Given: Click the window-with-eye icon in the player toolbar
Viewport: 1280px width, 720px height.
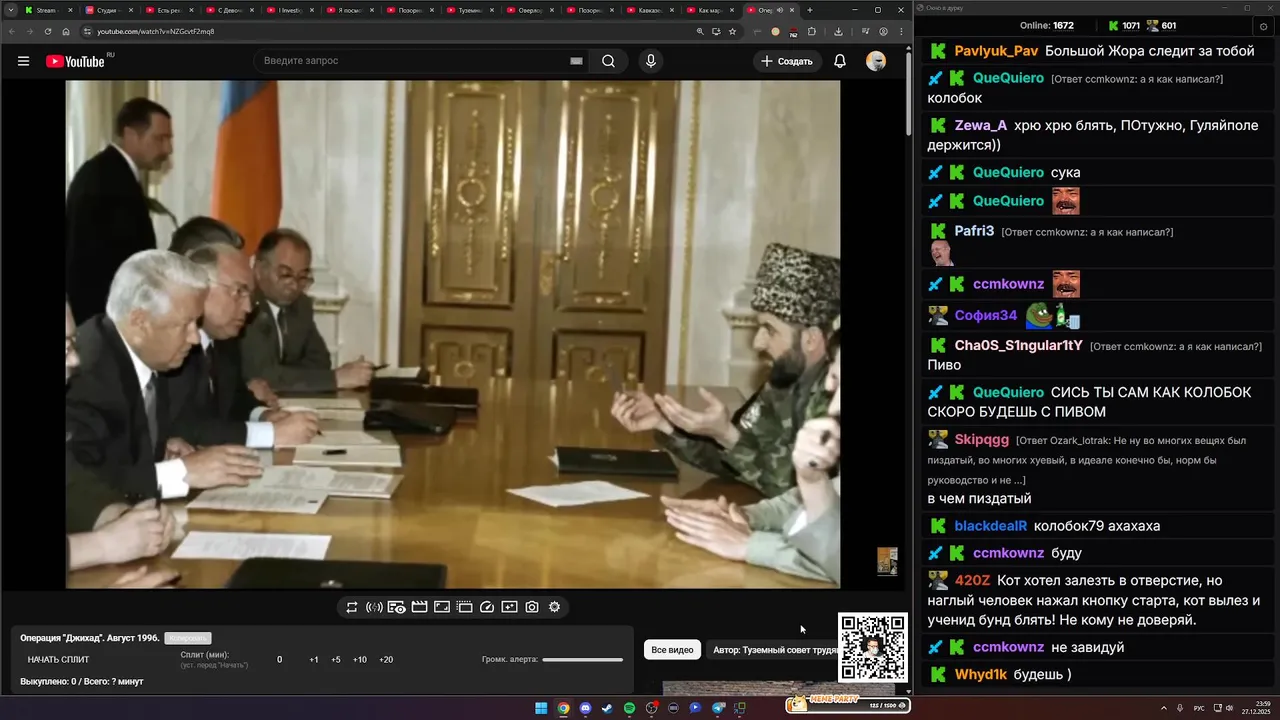Looking at the screenshot, I should pos(397,607).
